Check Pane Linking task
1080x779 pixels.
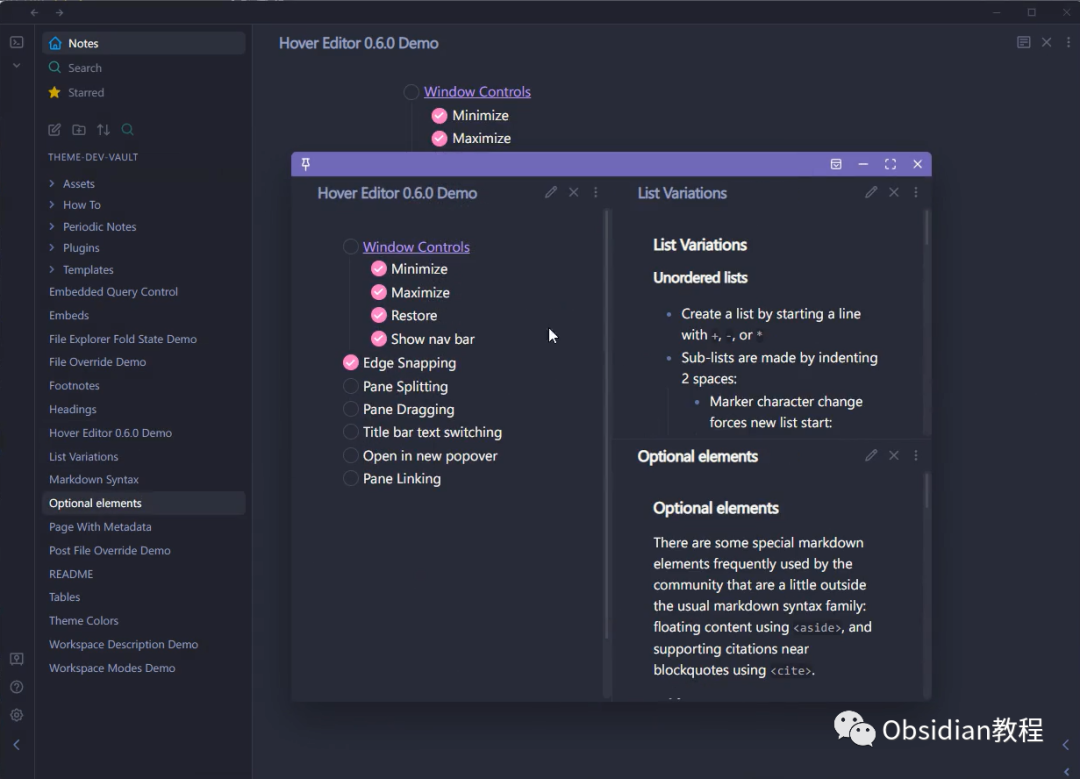click(351, 478)
